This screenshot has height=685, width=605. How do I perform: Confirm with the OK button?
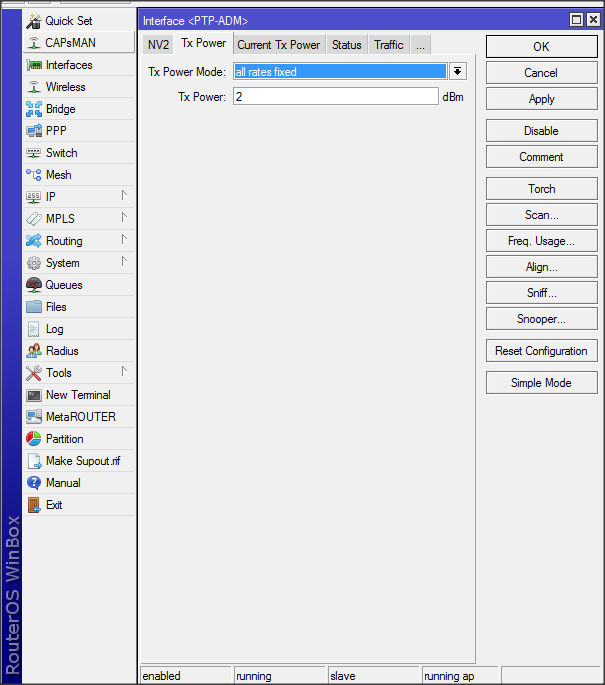point(542,47)
